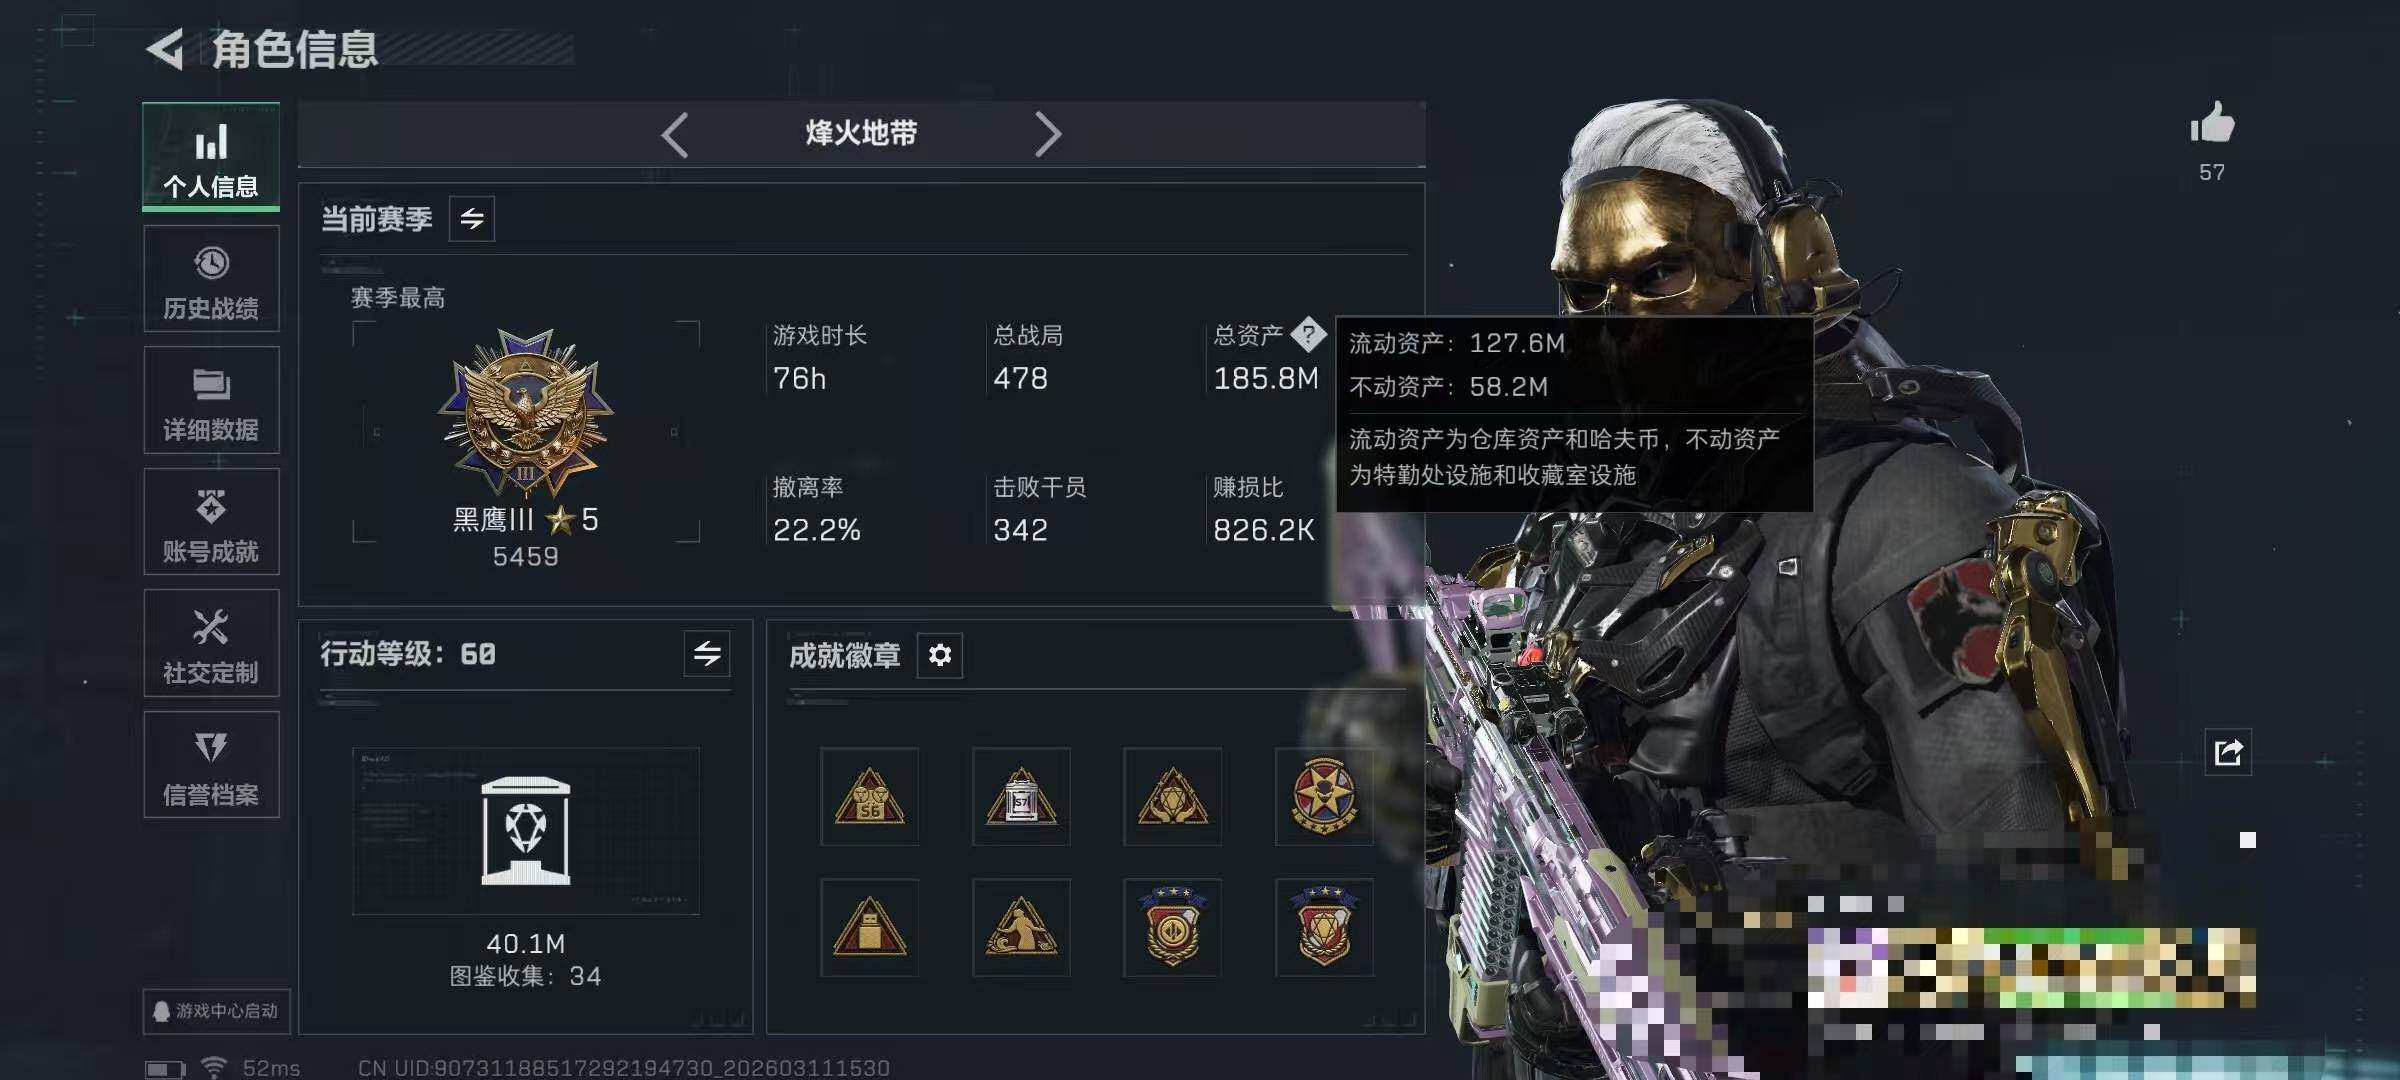Screen dimensions: 2400x1080
Task: Select the star-circle achievement badge
Action: [x=1324, y=796]
